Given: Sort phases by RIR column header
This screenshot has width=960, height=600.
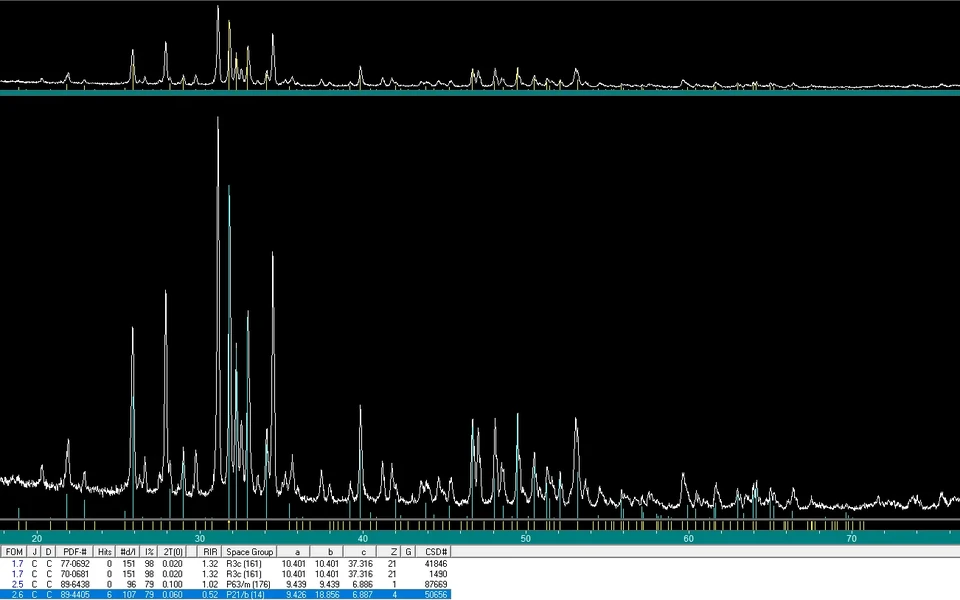Looking at the screenshot, I should coord(210,552).
